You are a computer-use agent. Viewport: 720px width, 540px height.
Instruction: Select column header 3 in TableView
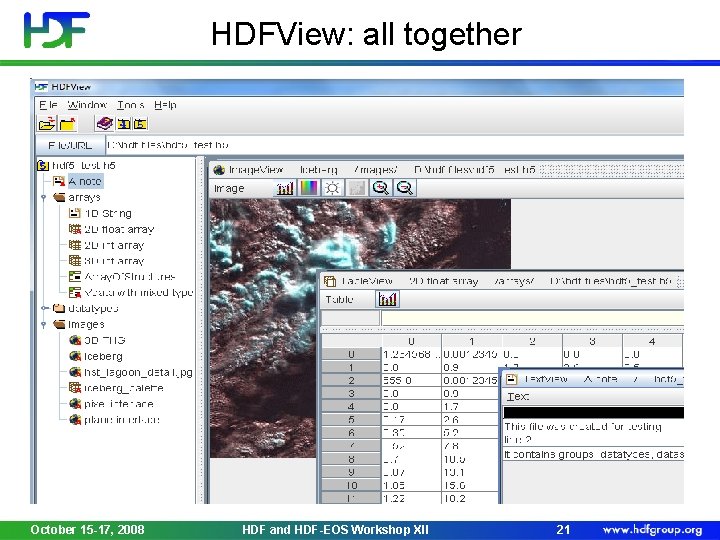click(x=592, y=341)
